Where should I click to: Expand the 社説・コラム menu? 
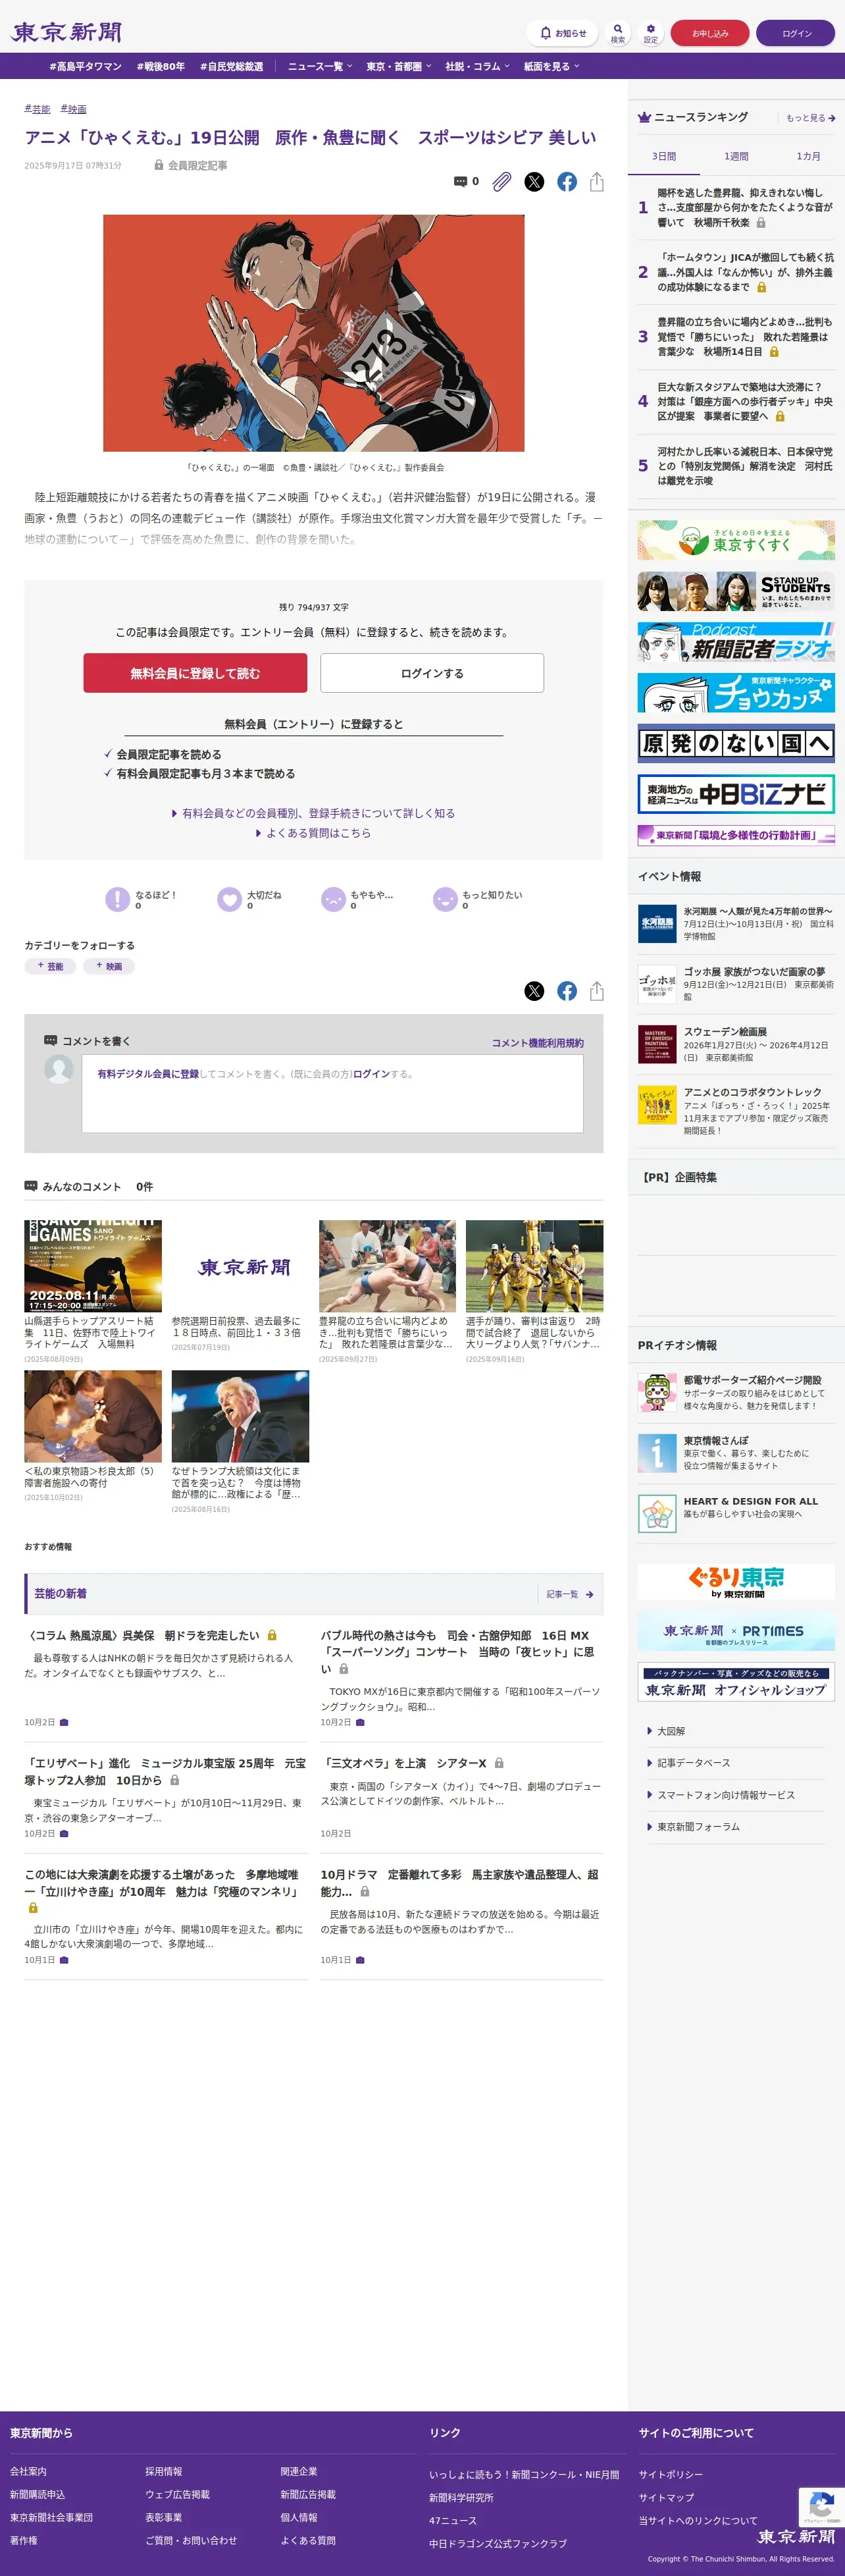[477, 67]
